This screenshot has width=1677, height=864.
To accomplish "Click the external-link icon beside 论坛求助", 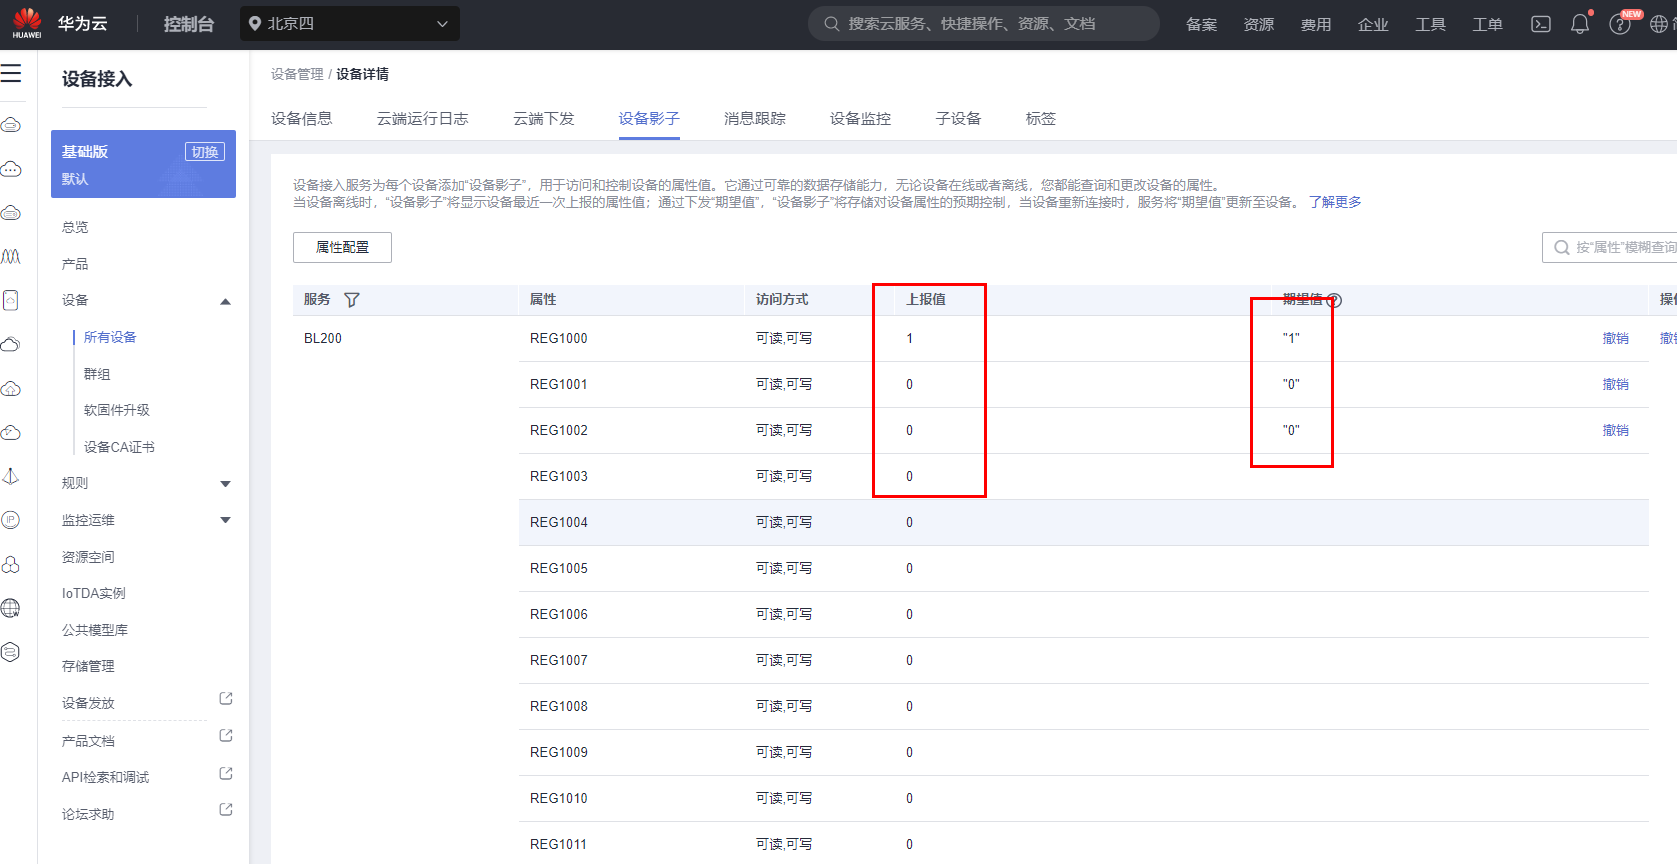I will 226,810.
